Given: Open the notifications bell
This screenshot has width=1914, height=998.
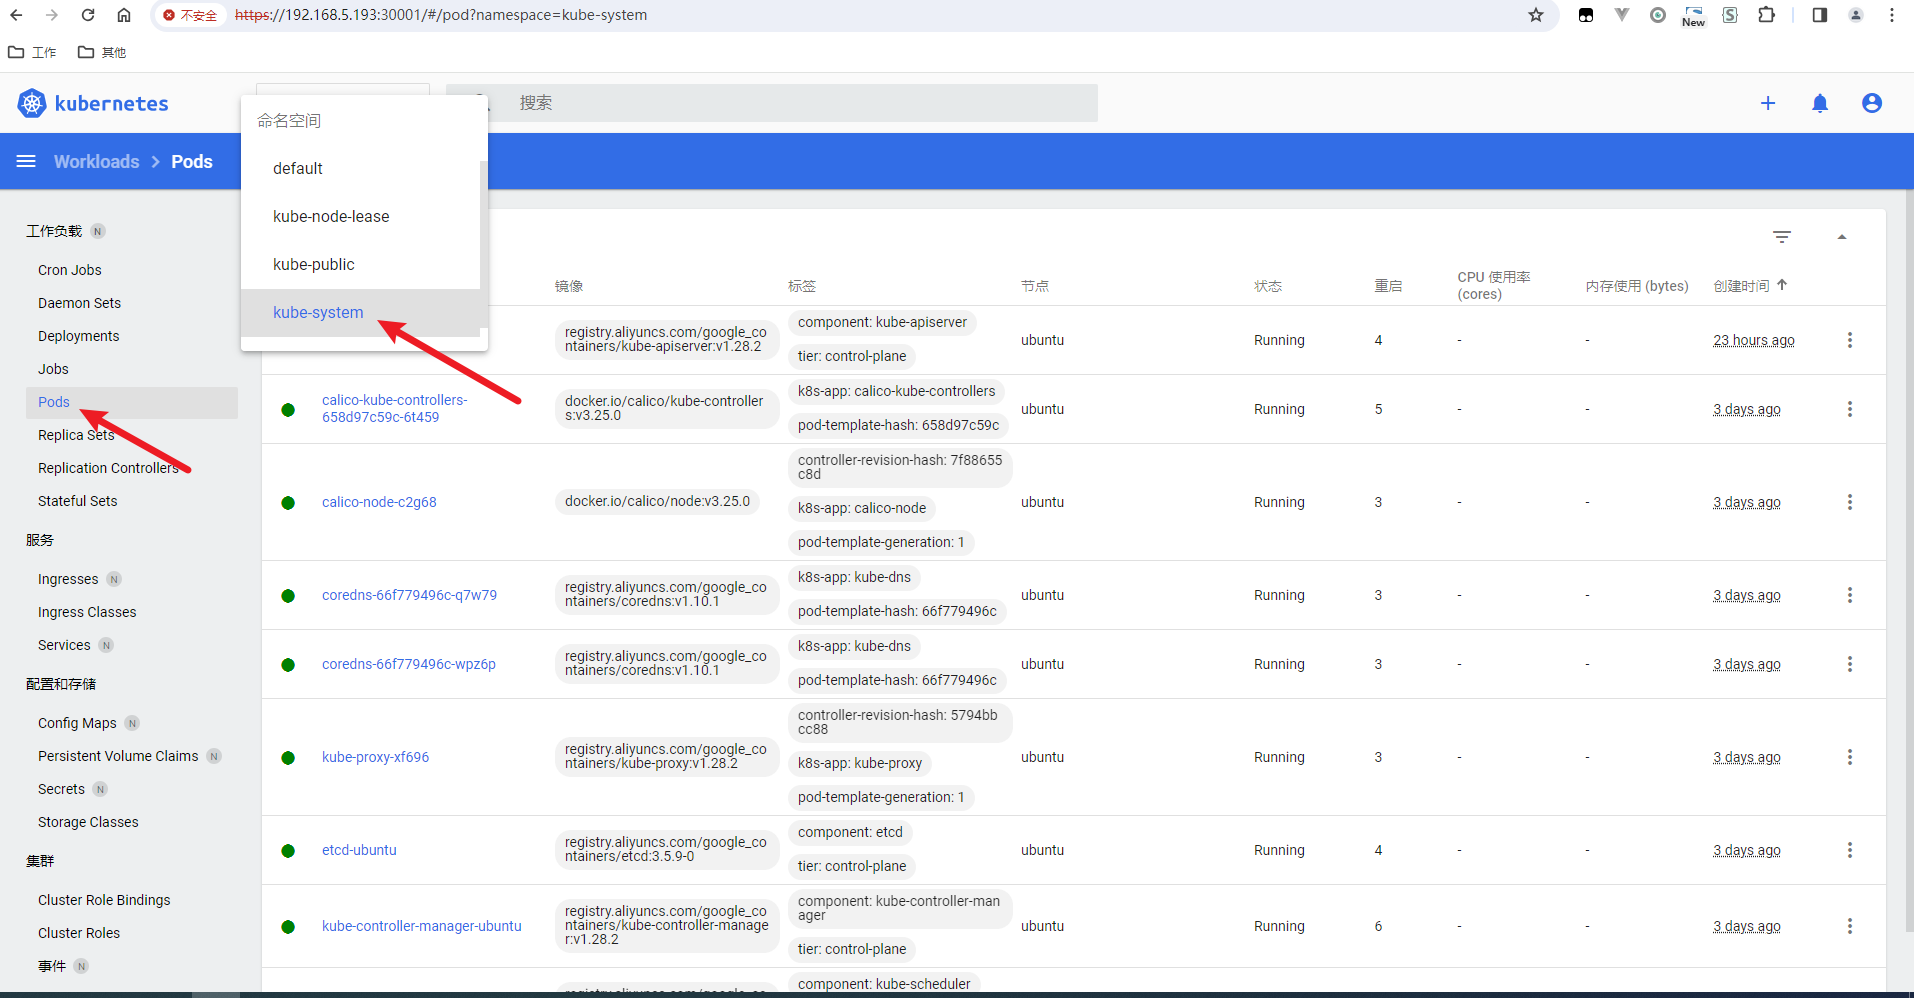Looking at the screenshot, I should (1820, 103).
